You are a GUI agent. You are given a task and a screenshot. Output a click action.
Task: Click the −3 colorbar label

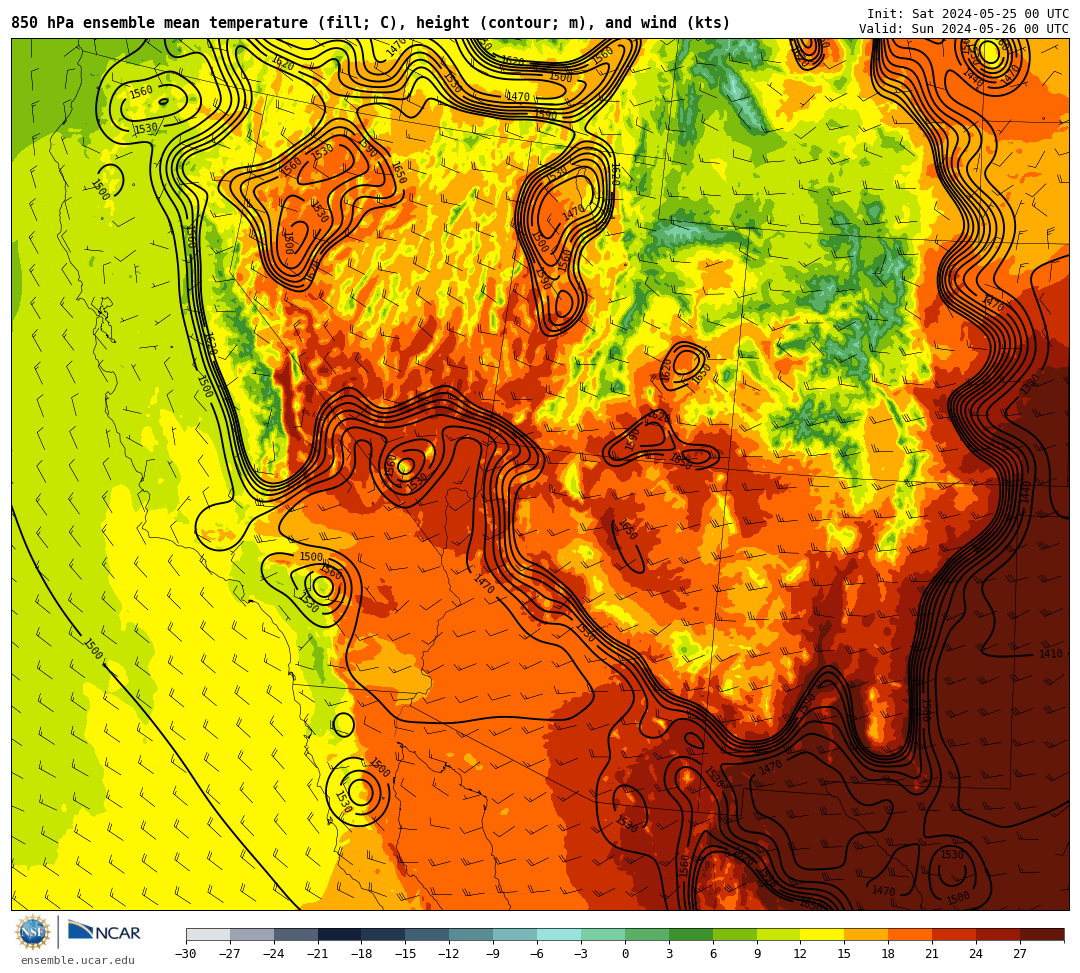click(581, 954)
